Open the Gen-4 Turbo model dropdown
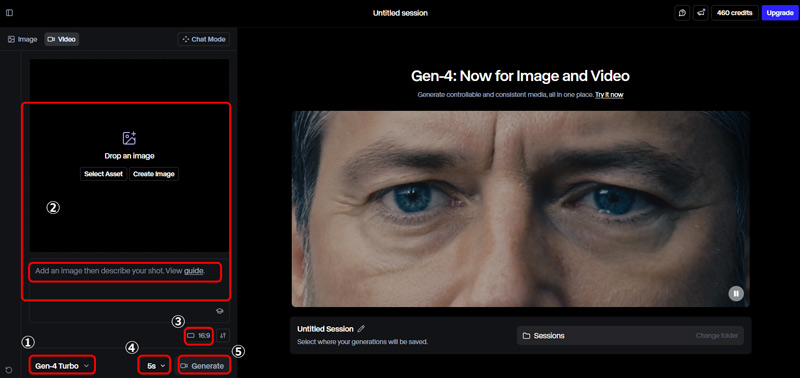The height and width of the screenshot is (378, 800). tap(62, 366)
